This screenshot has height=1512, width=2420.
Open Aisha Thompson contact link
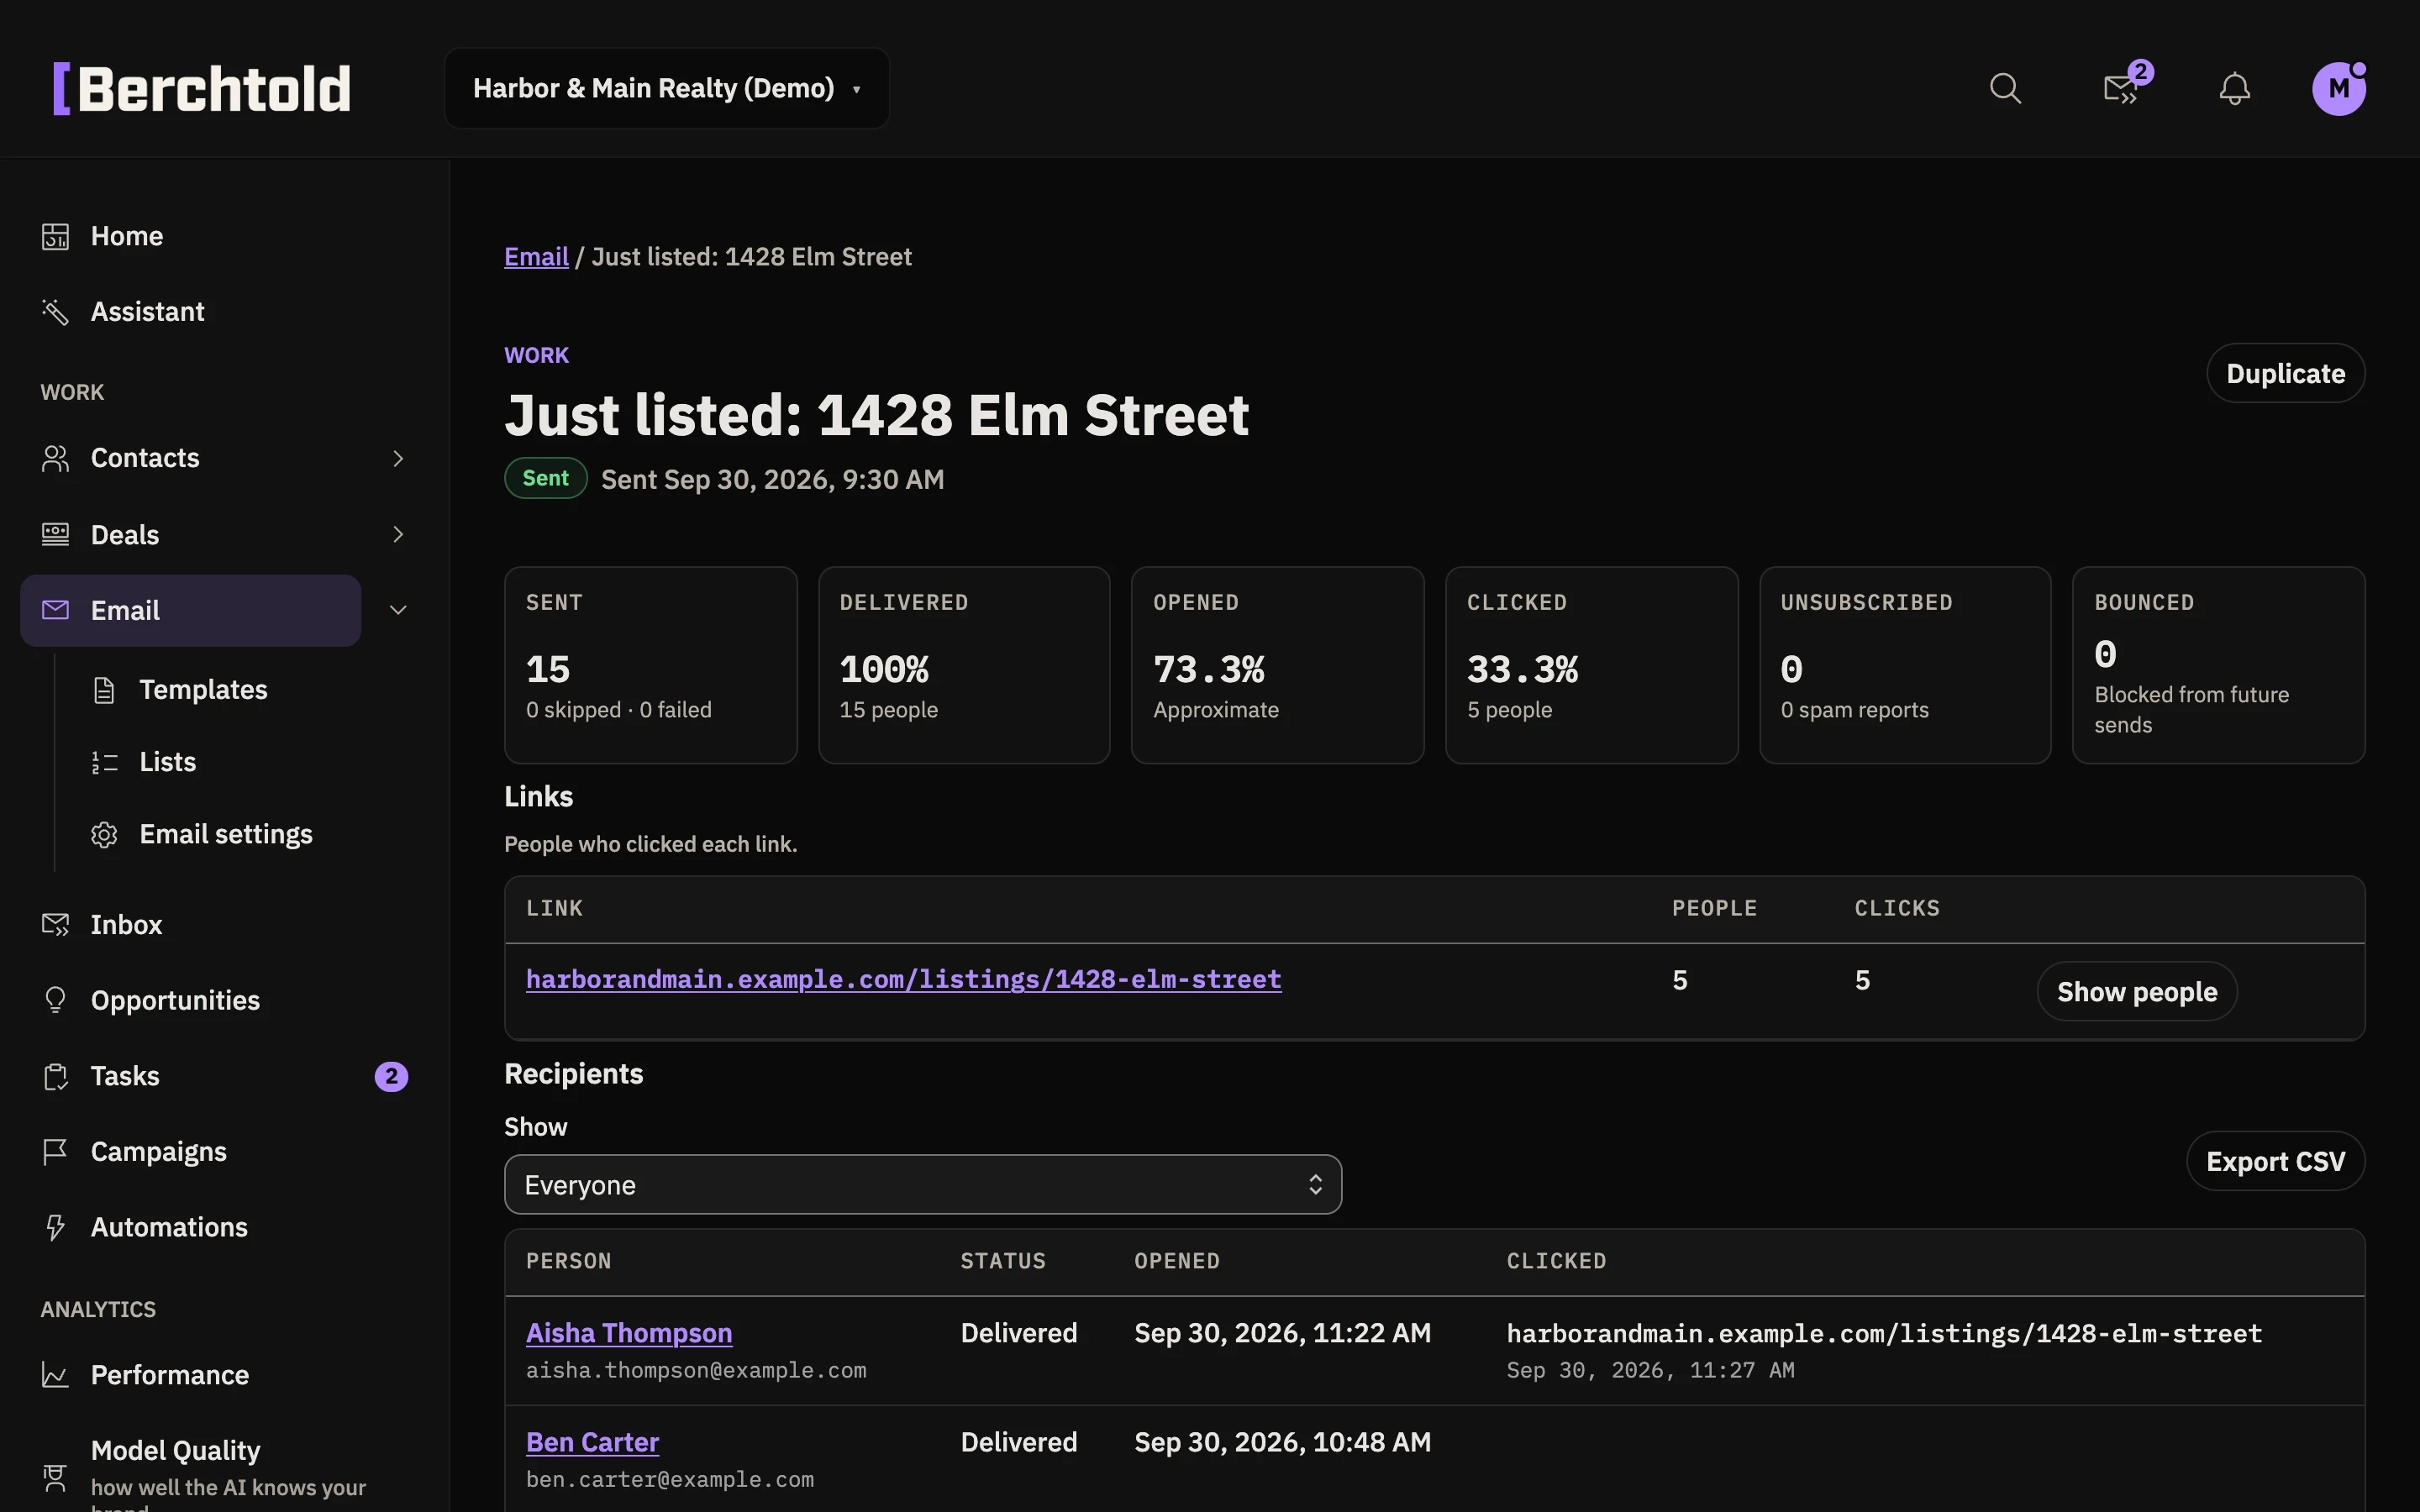pyautogui.click(x=629, y=1333)
